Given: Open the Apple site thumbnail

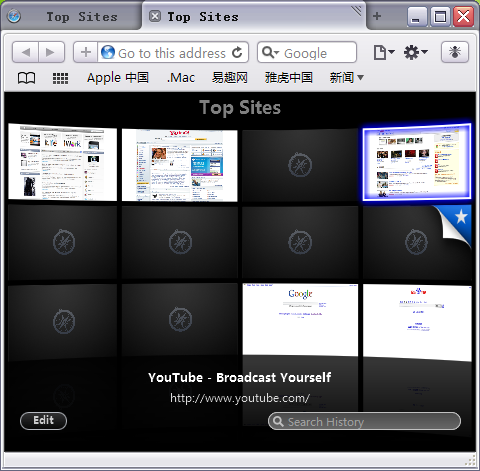Looking at the screenshot, I should pos(63,162).
